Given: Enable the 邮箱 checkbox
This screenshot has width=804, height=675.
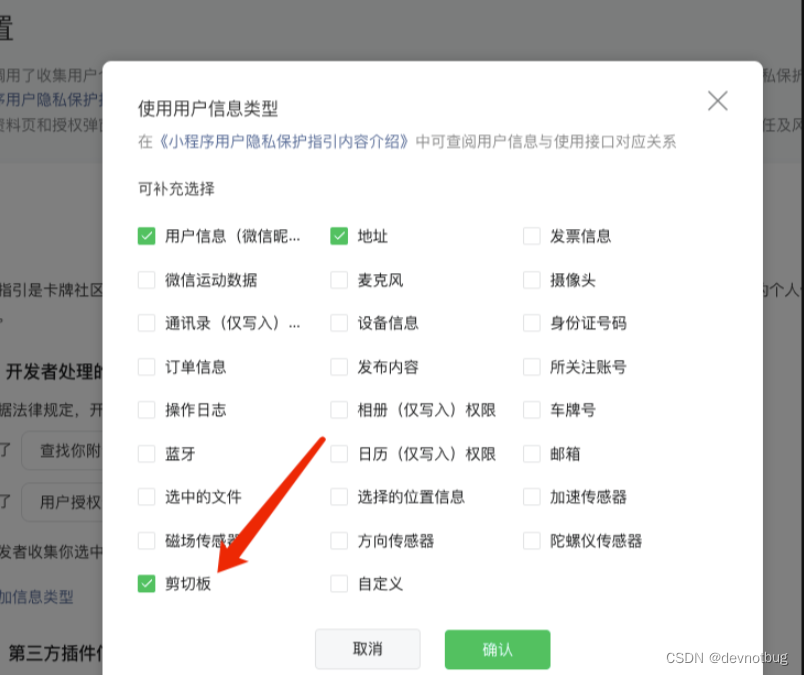Looking at the screenshot, I should tap(532, 453).
